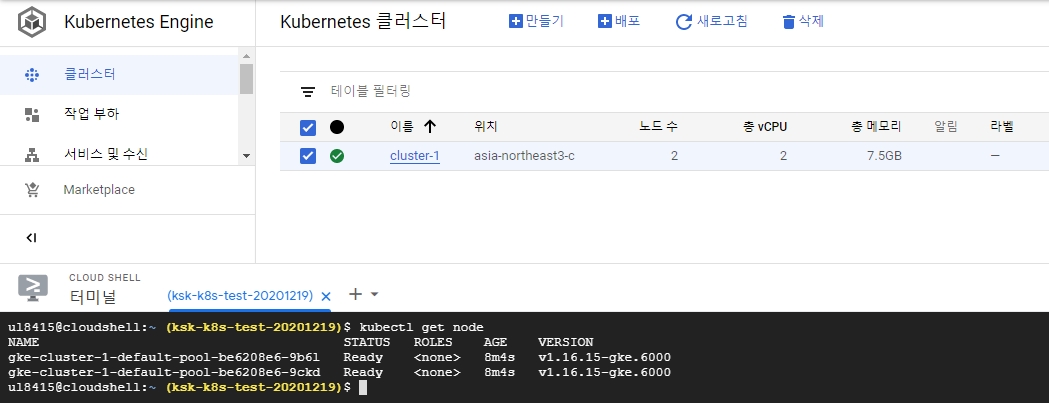Viewport: 1049px width, 403px height.
Task: Close the ksk-k8s-test-20201219 terminal tab
Action: point(326,296)
